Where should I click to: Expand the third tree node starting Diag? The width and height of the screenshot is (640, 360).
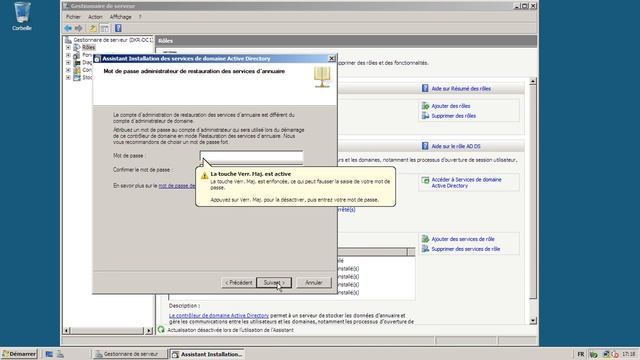point(68,62)
